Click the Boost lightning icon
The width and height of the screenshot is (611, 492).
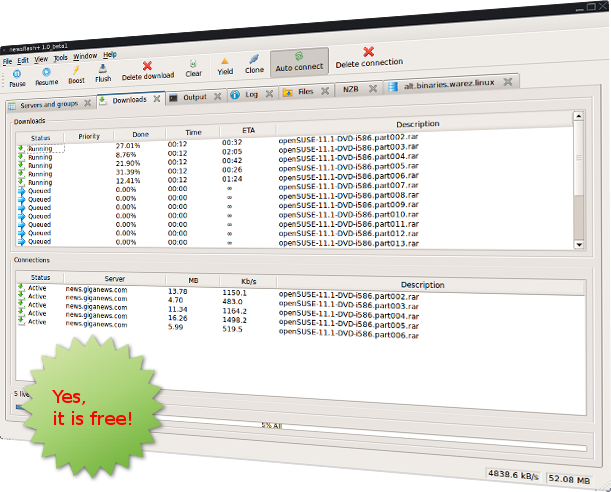tap(76, 71)
